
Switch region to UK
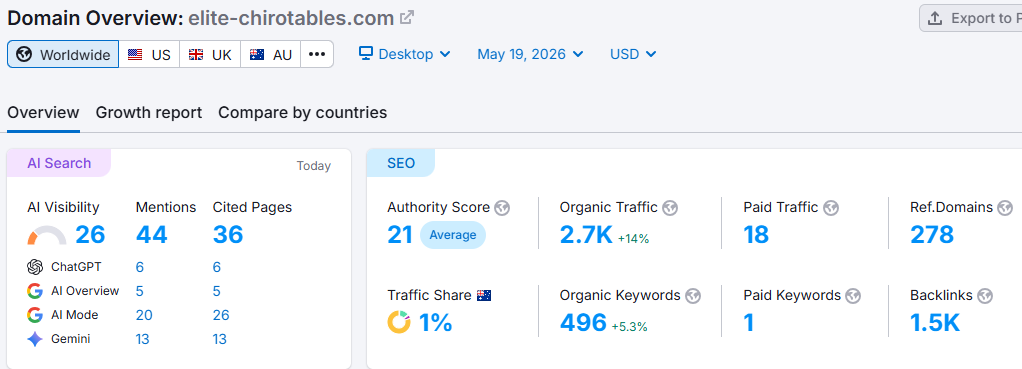tap(210, 54)
